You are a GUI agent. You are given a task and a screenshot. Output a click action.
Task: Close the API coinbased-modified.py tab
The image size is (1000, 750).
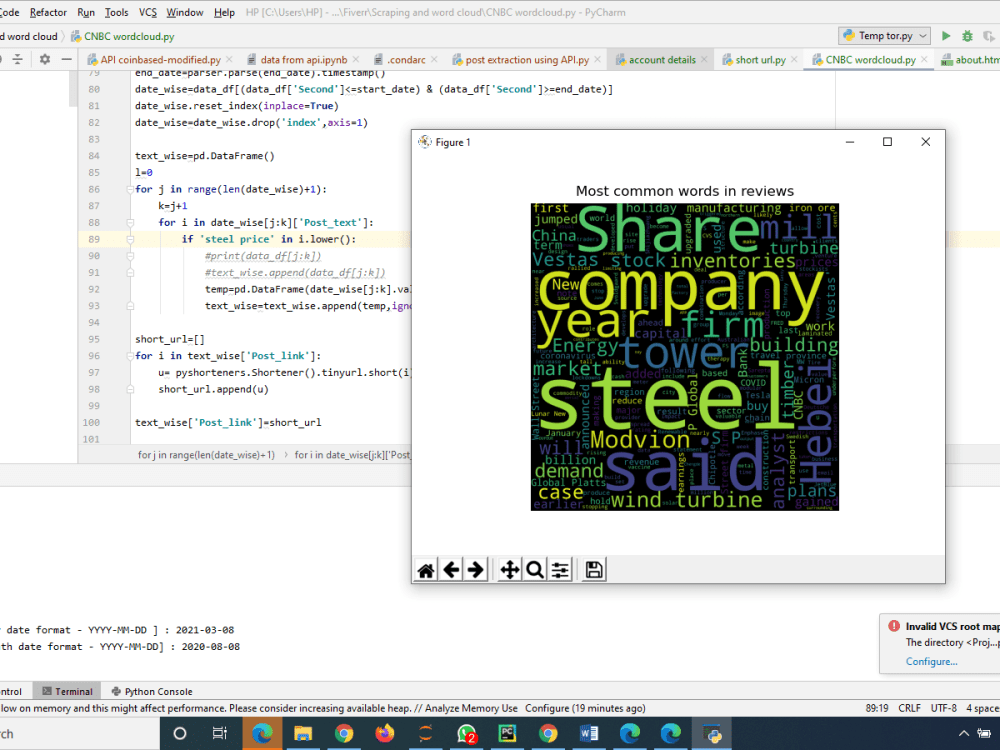click(229, 59)
